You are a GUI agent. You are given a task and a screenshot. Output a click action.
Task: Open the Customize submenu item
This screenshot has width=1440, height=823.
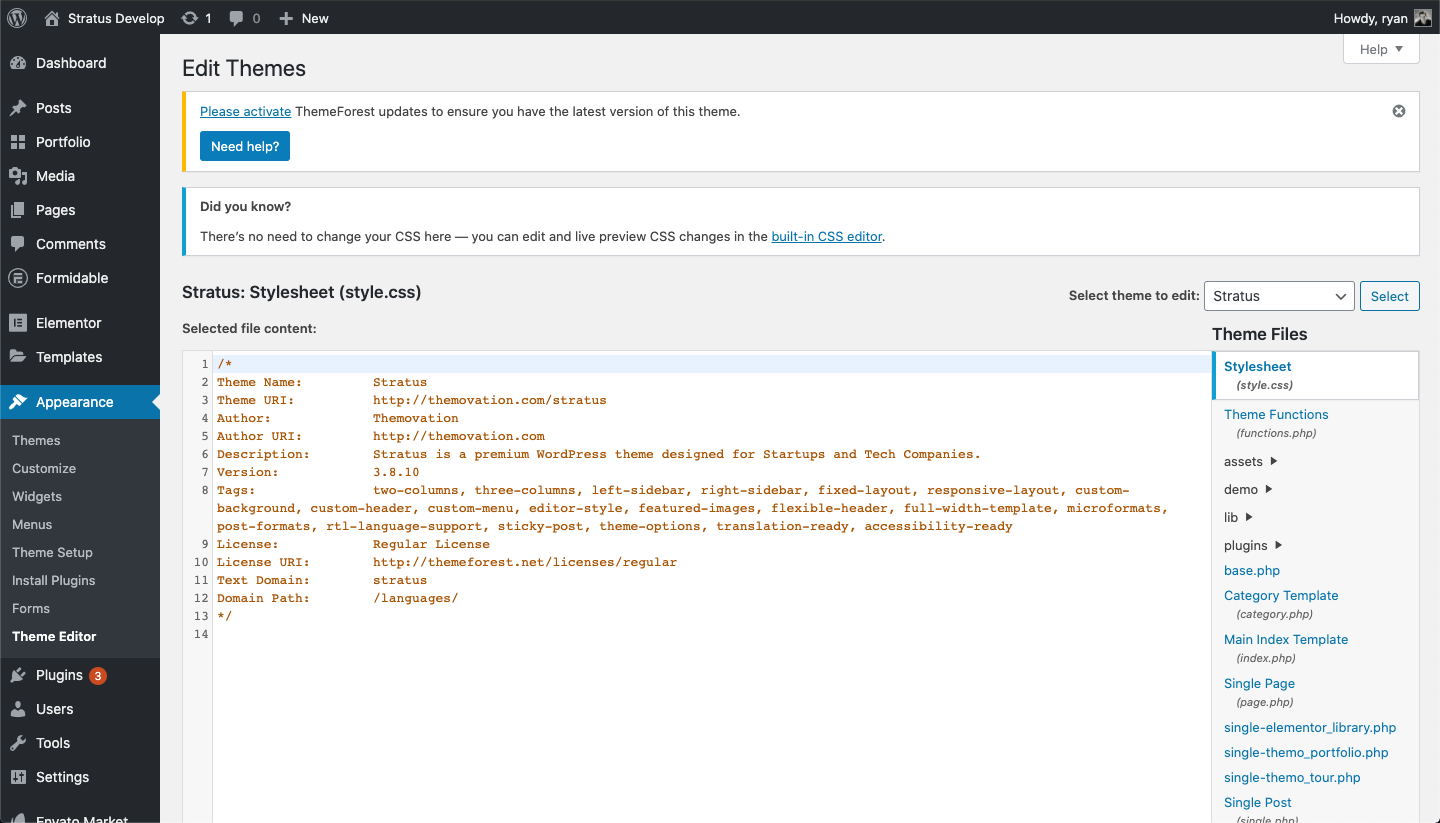tap(44, 468)
